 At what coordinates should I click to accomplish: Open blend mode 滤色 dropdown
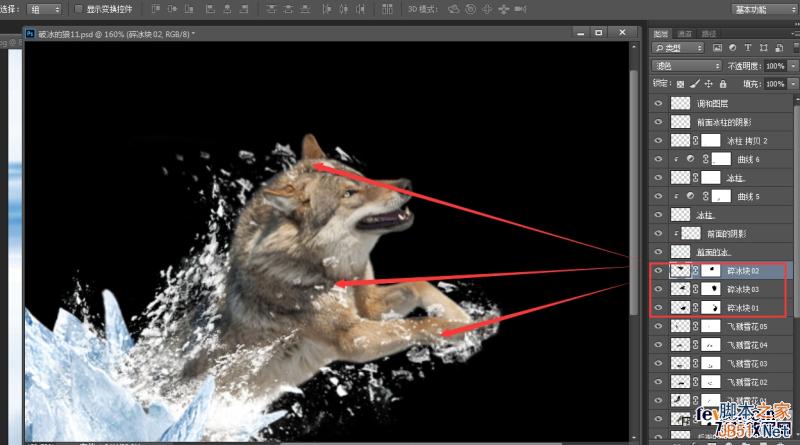pyautogui.click(x=687, y=66)
